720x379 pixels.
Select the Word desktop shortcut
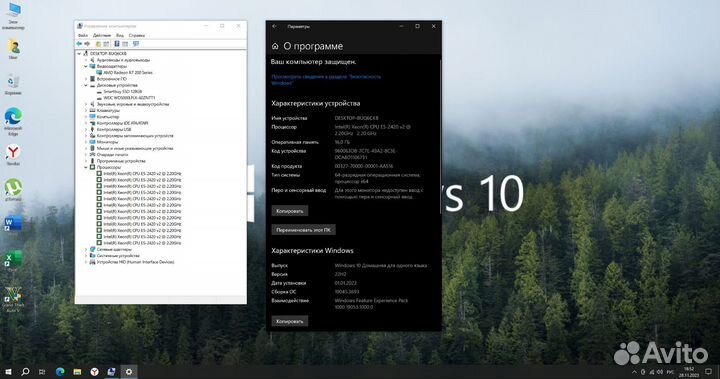click(x=13, y=224)
